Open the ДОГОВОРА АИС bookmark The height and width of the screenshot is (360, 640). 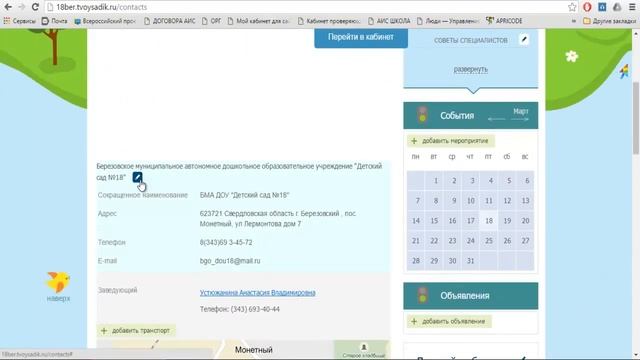(169, 21)
